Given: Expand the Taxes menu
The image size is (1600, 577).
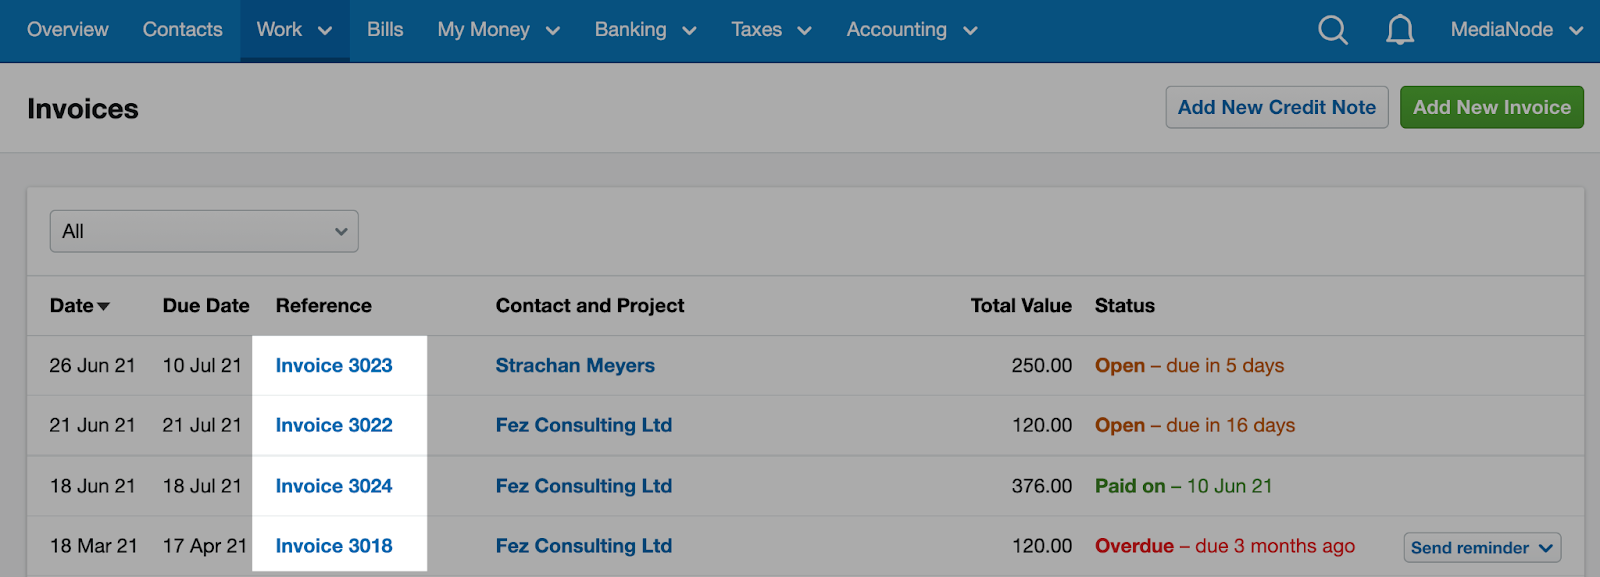Looking at the screenshot, I should click(771, 30).
